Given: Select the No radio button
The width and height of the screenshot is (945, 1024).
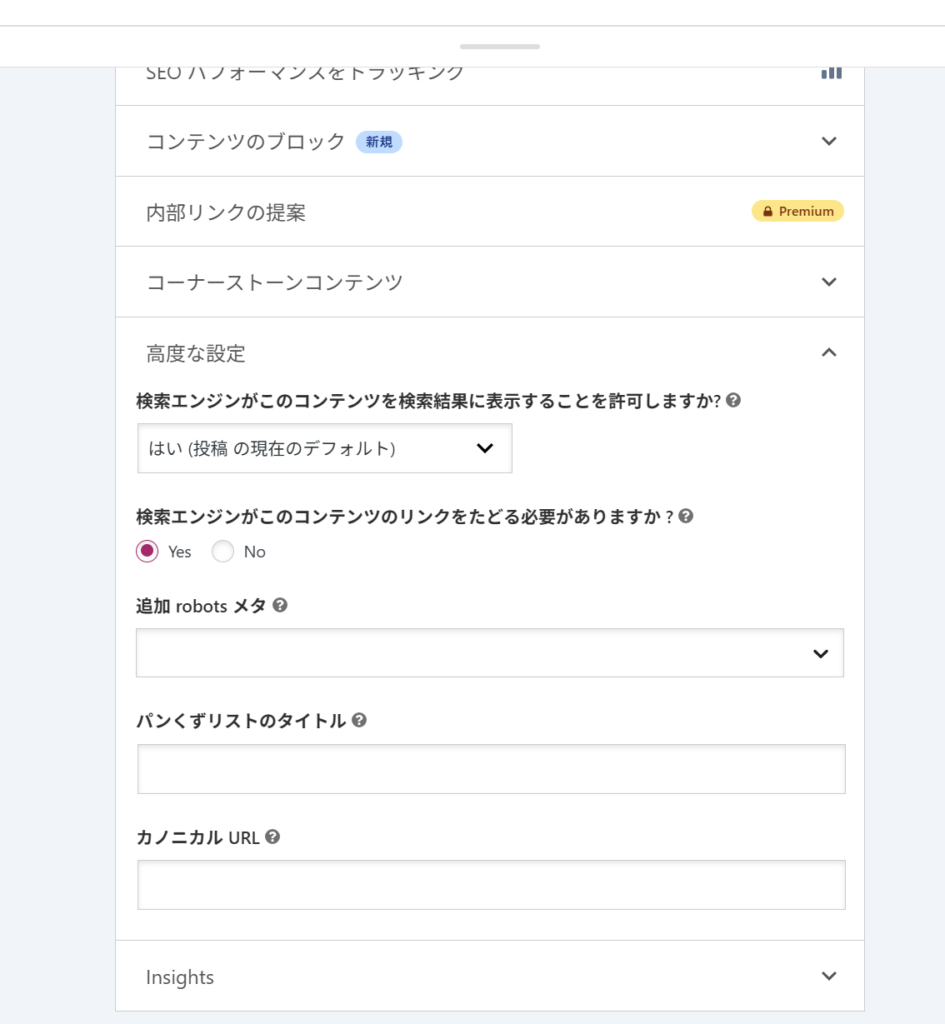Looking at the screenshot, I should click(x=223, y=551).
